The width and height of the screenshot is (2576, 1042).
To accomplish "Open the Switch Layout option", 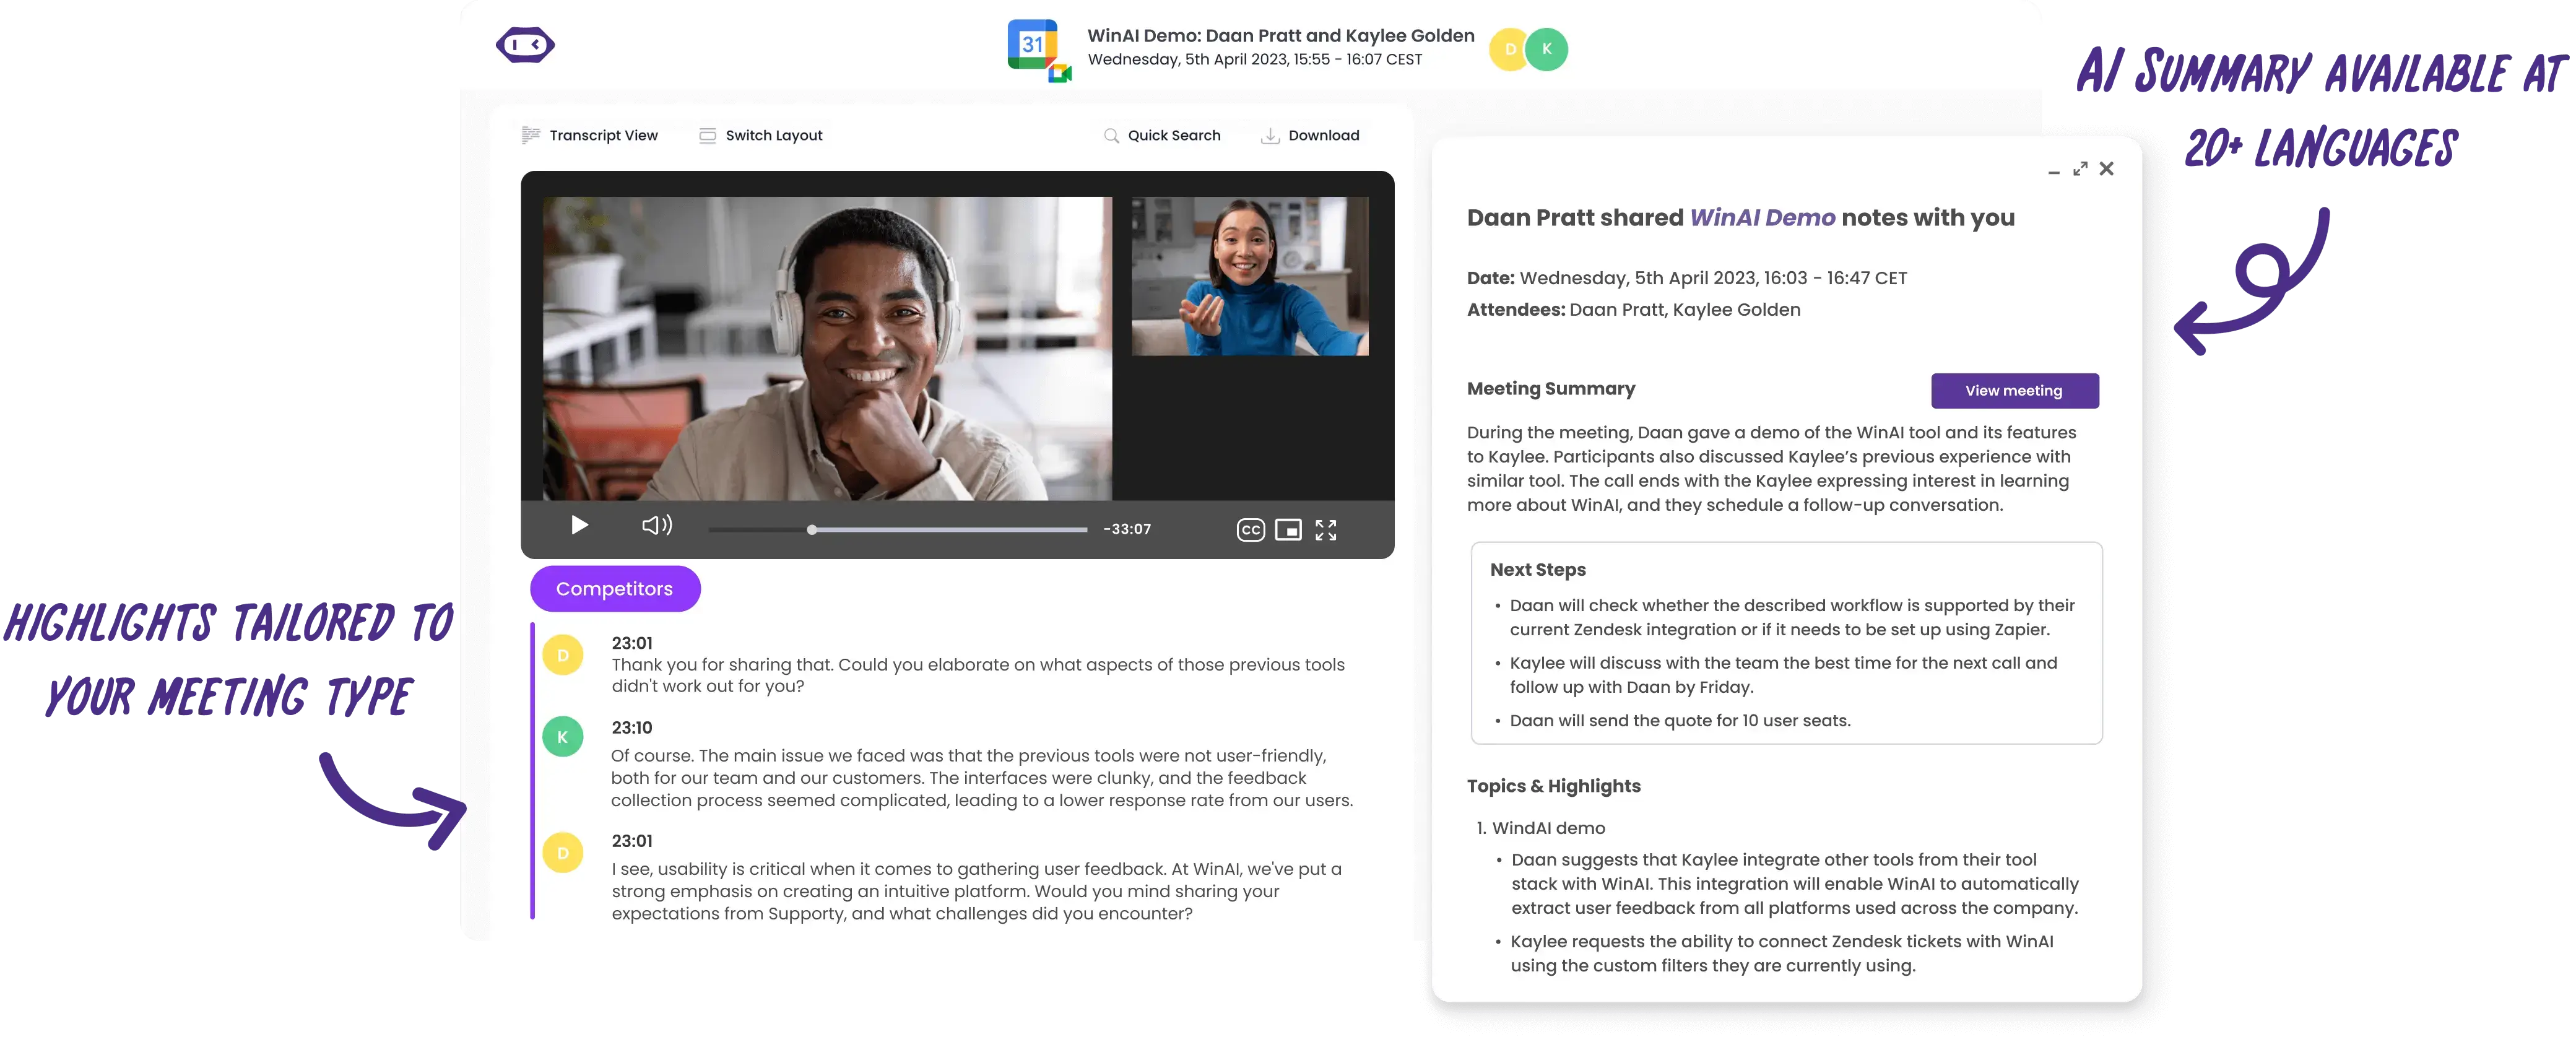I will (x=773, y=135).
